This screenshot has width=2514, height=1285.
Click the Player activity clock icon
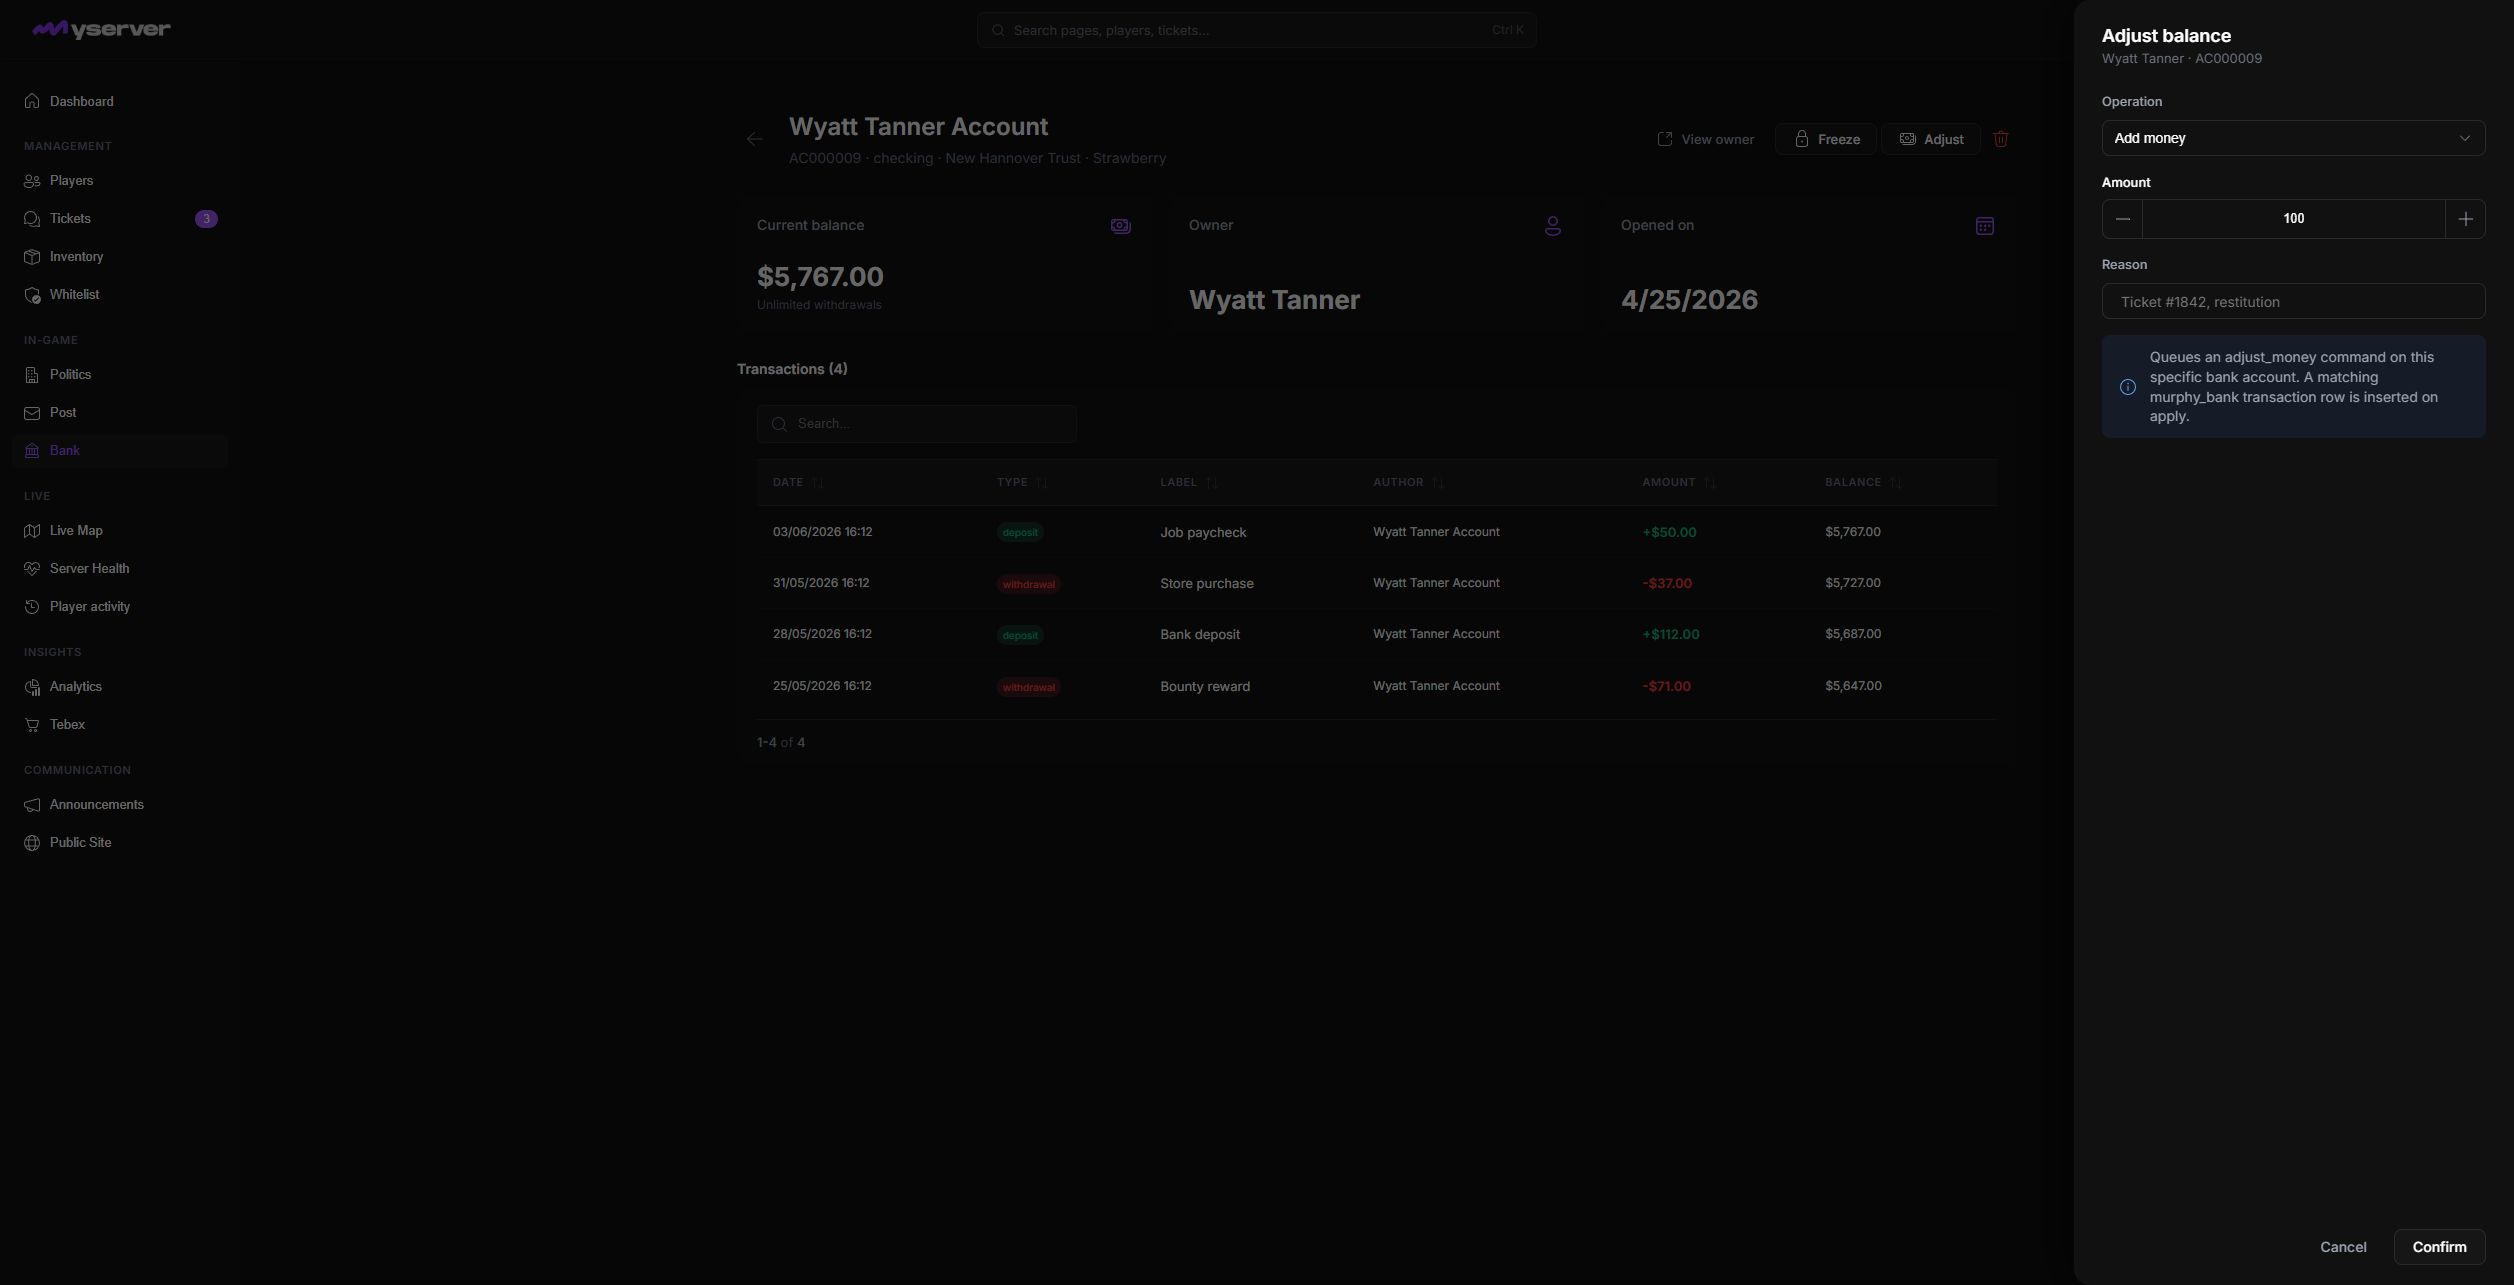[32, 607]
